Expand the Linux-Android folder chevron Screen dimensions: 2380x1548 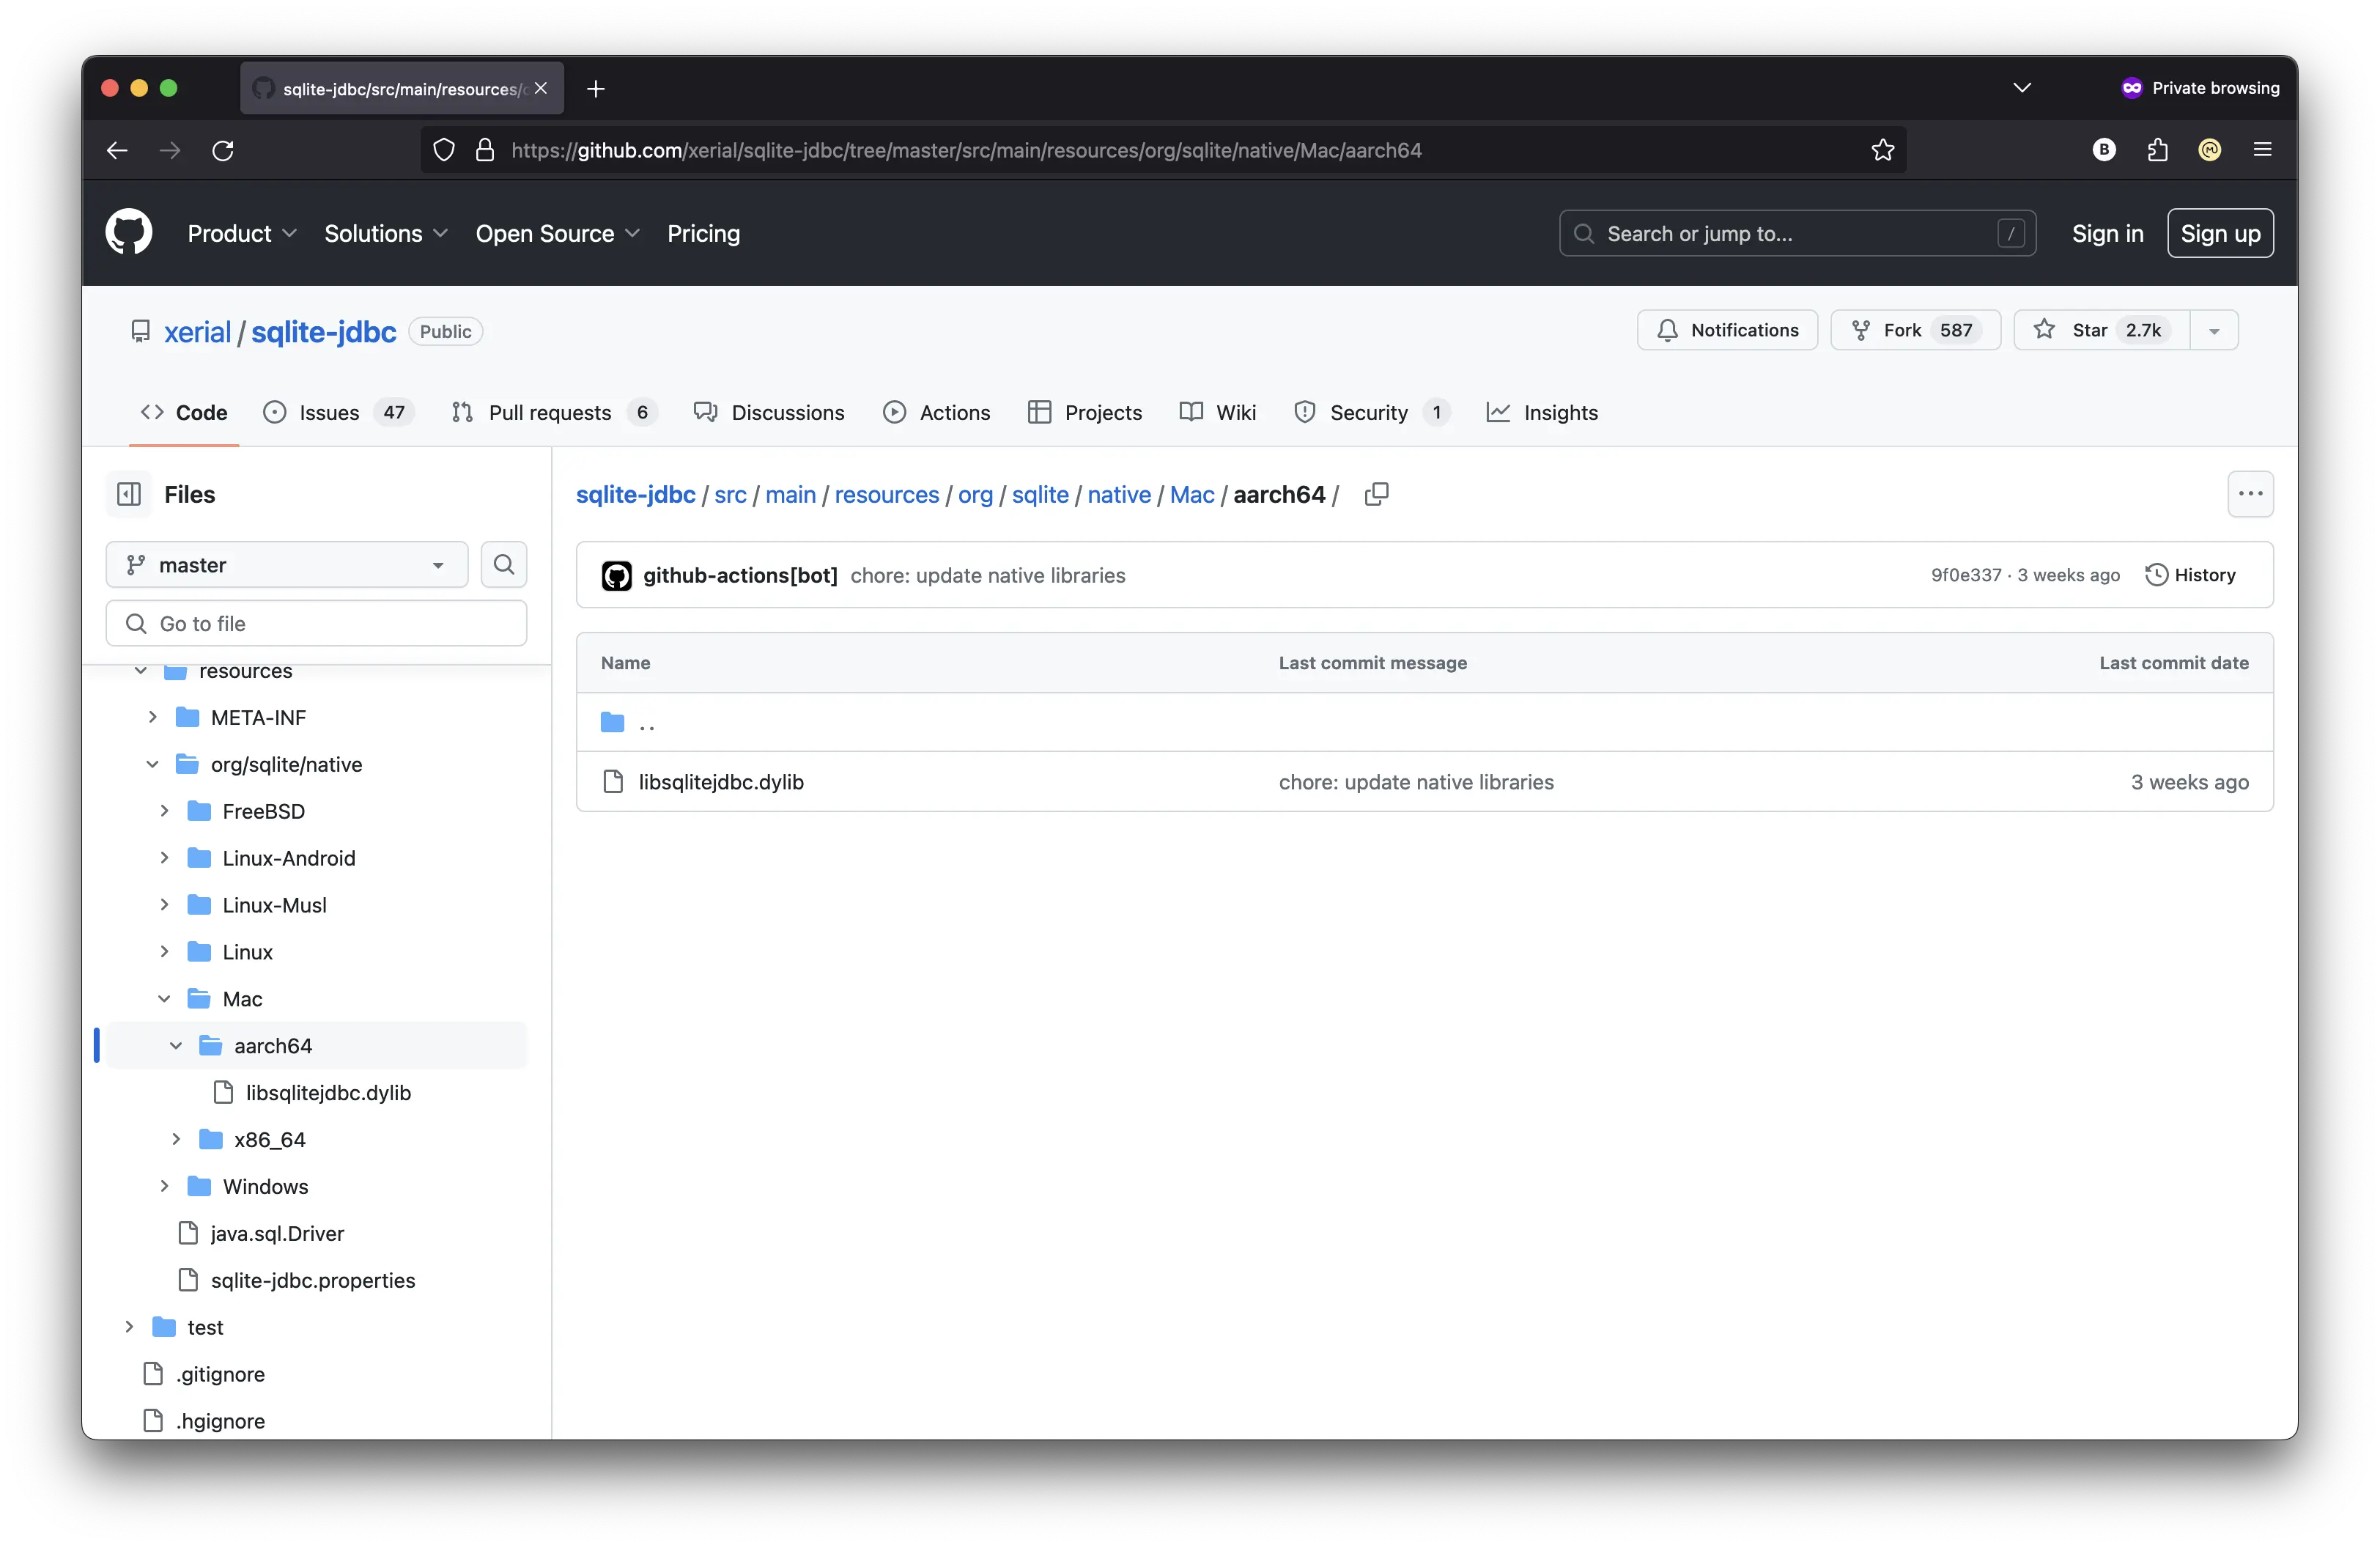[x=164, y=858]
